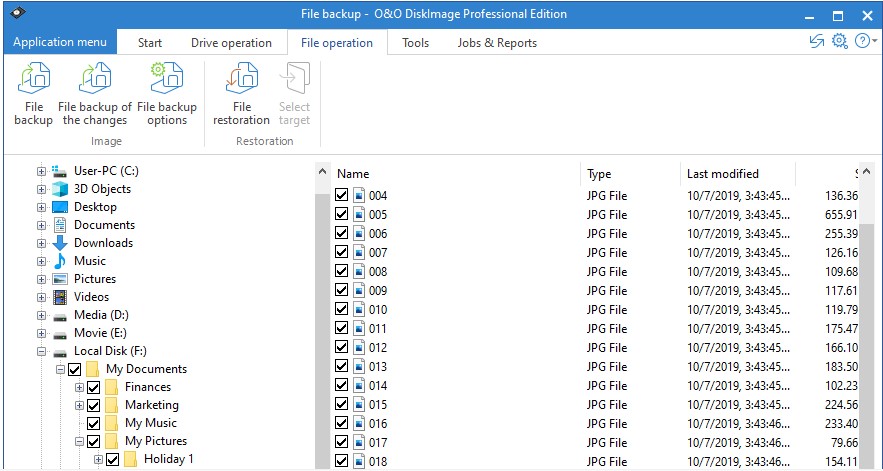The width and height of the screenshot is (883, 471).
Task: Expand the Videos tree node
Action: 41,297
